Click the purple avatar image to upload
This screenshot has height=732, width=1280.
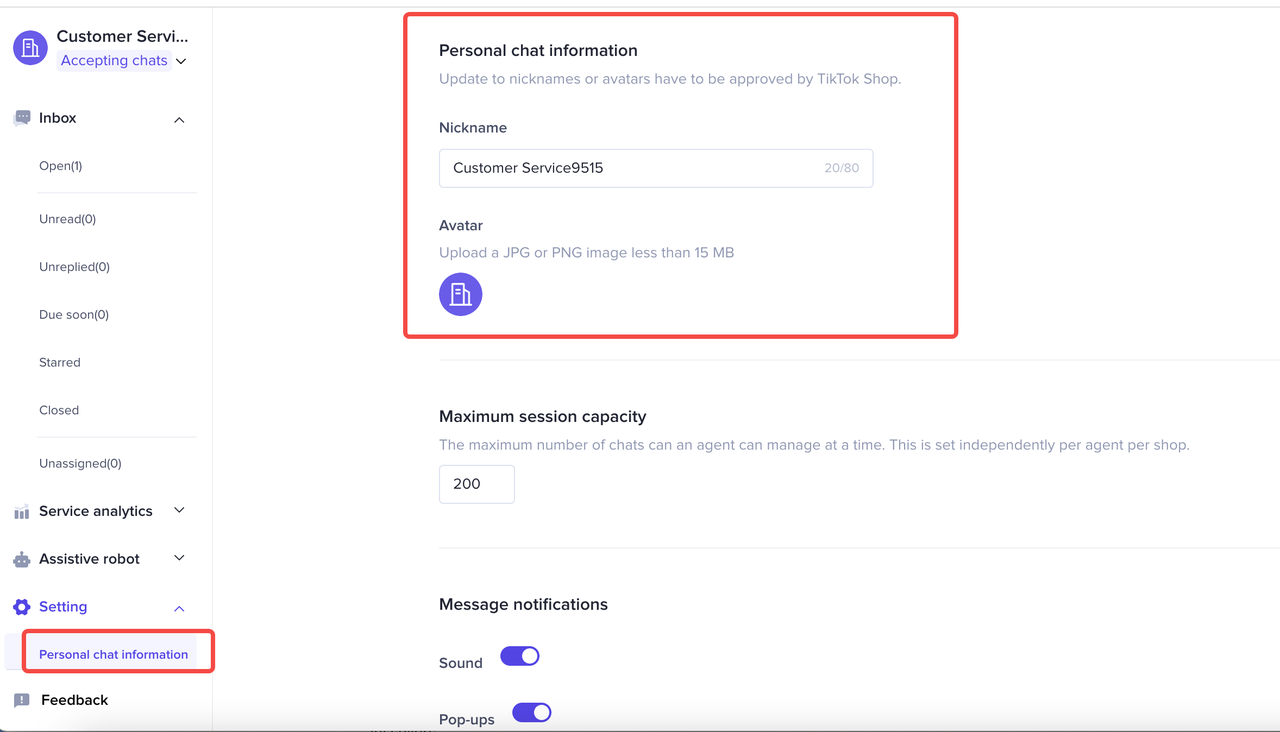coord(461,294)
